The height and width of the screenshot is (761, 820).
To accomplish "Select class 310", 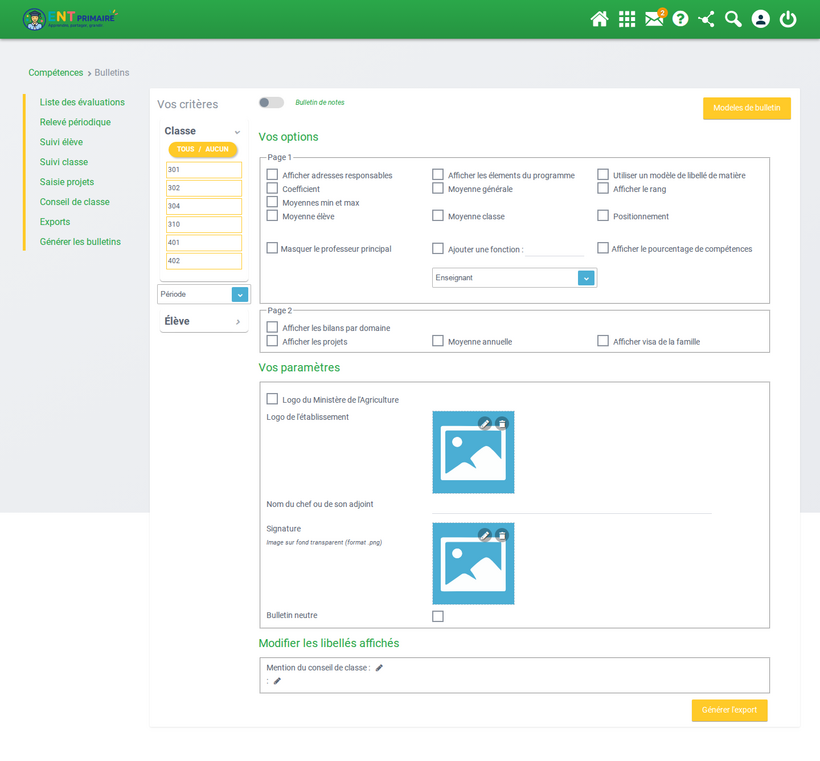I will pos(204,224).
